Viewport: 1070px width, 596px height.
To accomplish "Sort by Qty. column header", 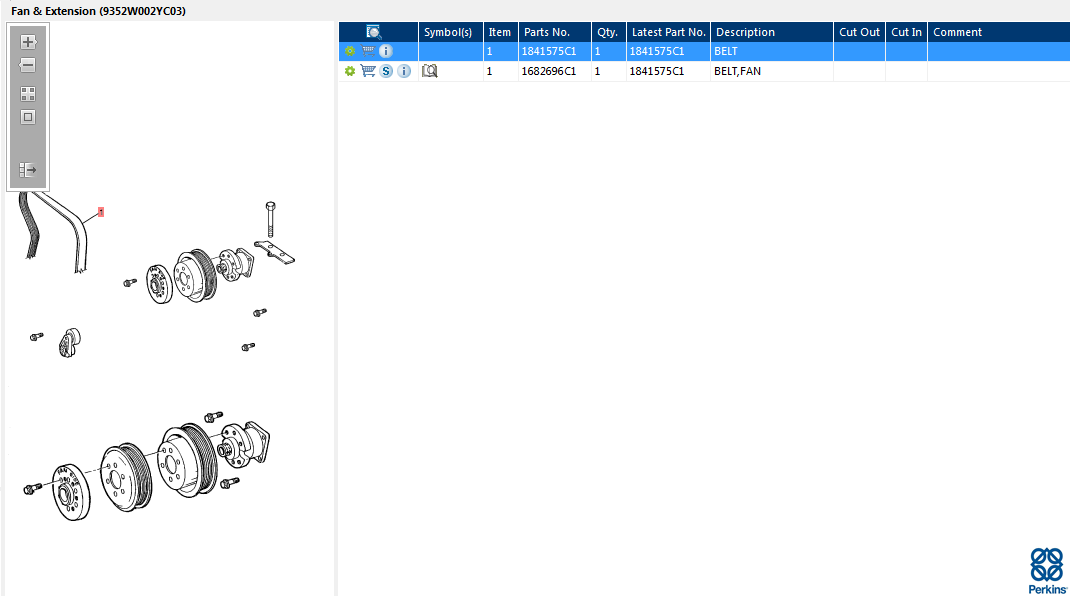I will [607, 32].
